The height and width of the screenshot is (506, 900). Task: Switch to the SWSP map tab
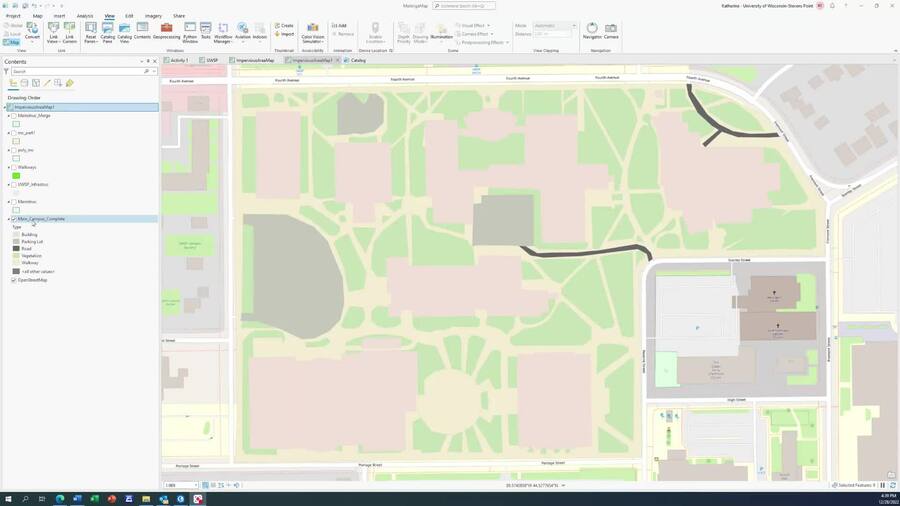209,60
